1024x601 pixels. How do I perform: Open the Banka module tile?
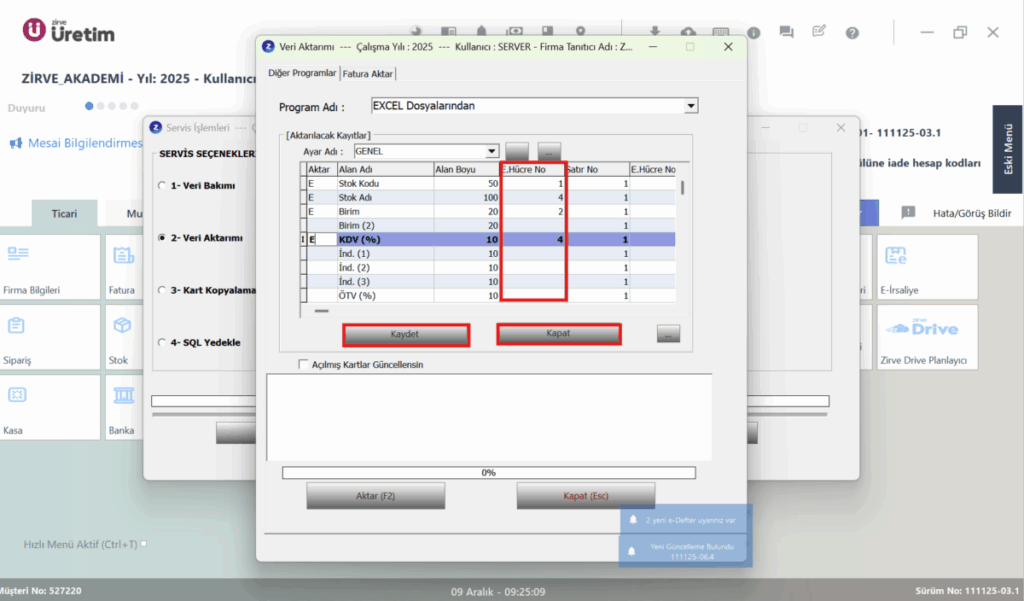point(124,407)
